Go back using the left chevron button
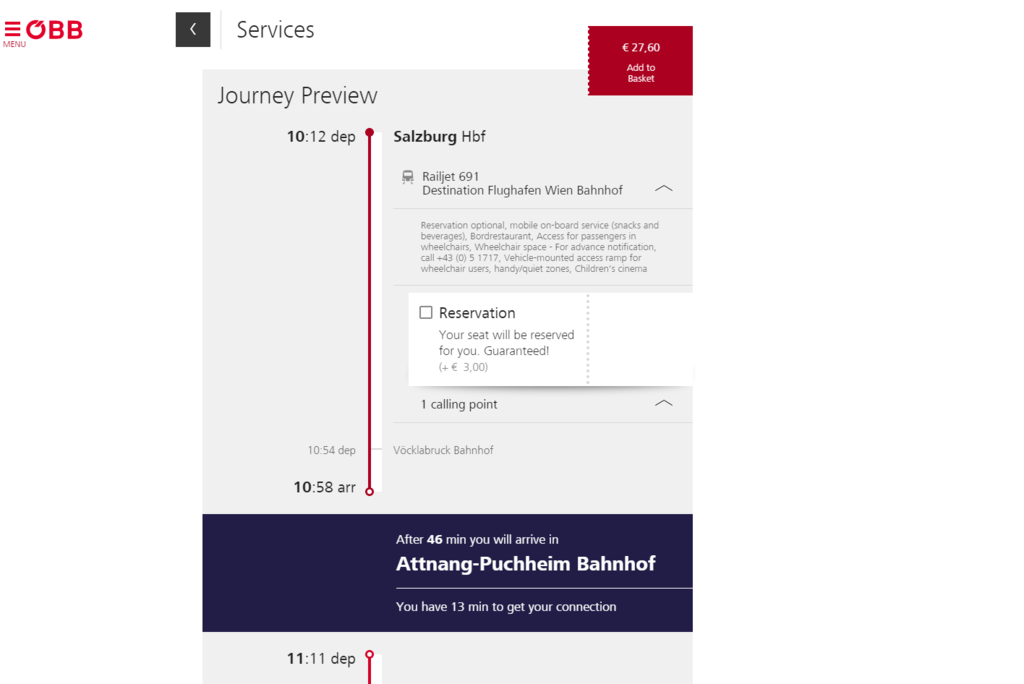This screenshot has height=684, width=1024. tap(193, 30)
